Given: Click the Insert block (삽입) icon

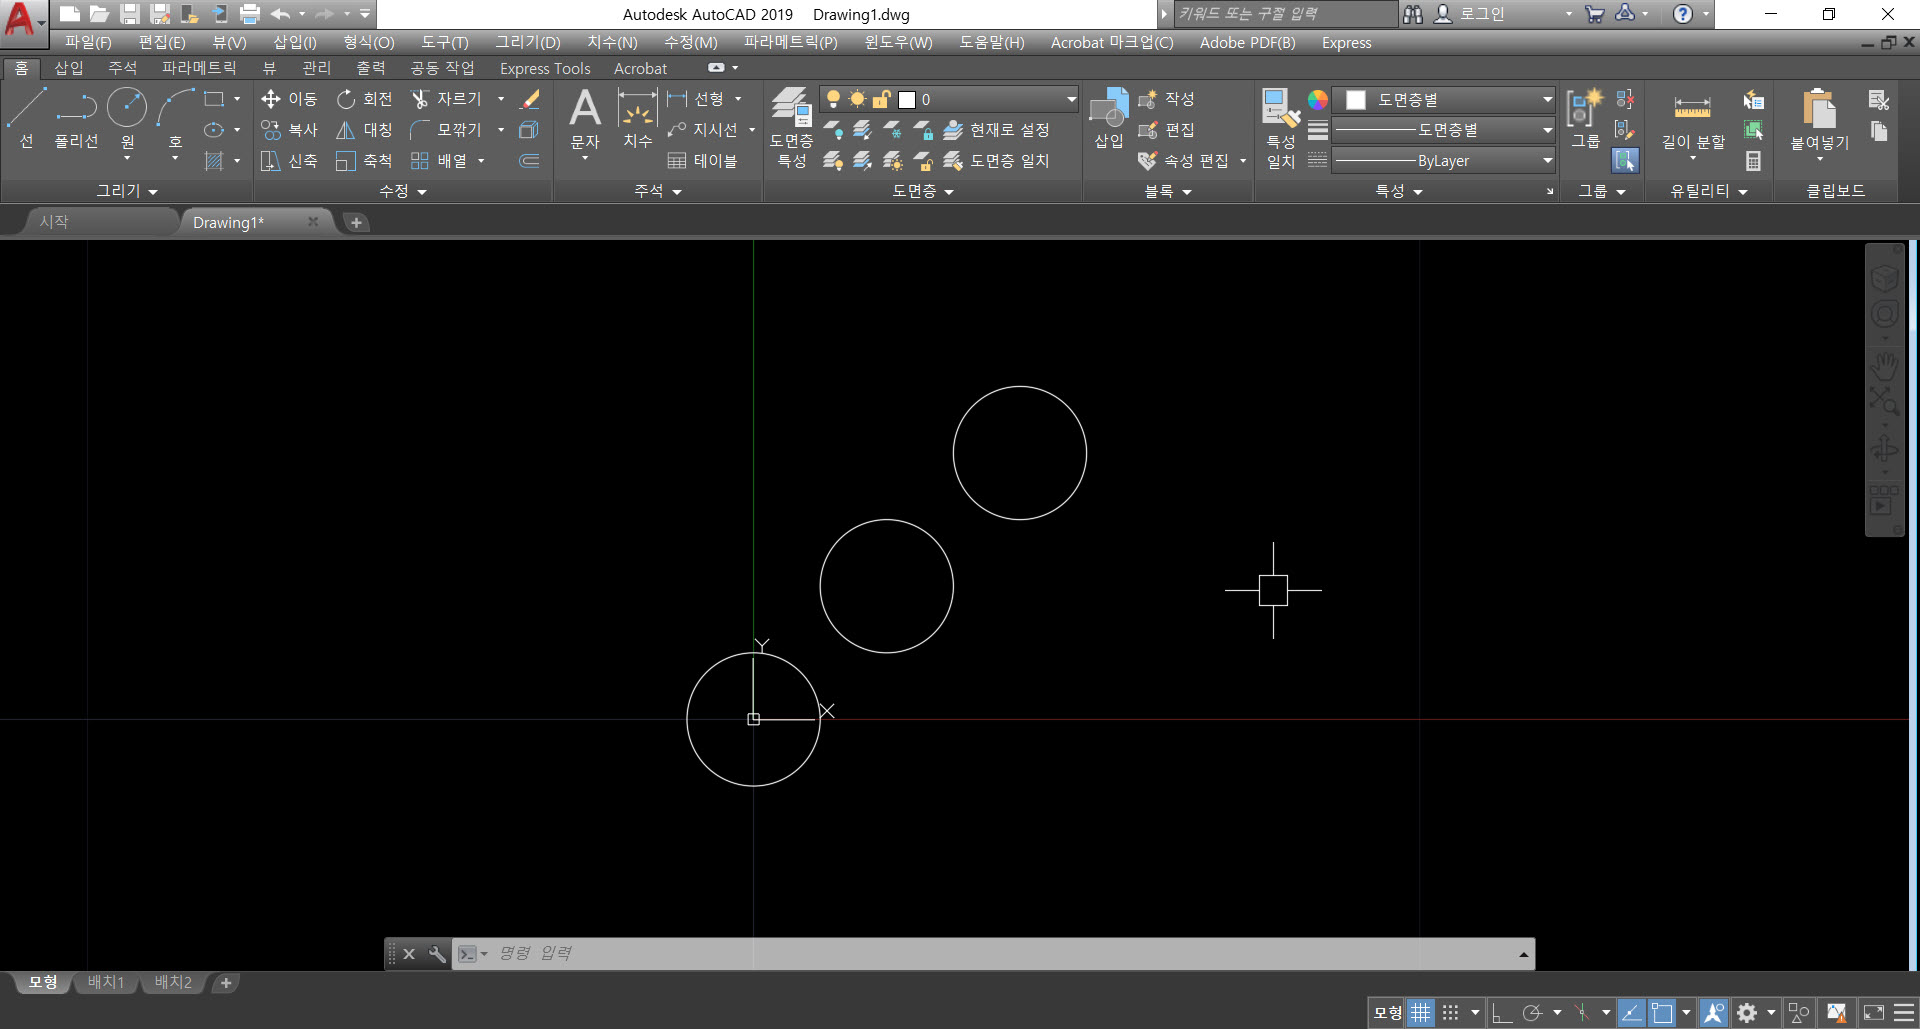Looking at the screenshot, I should tap(1108, 119).
